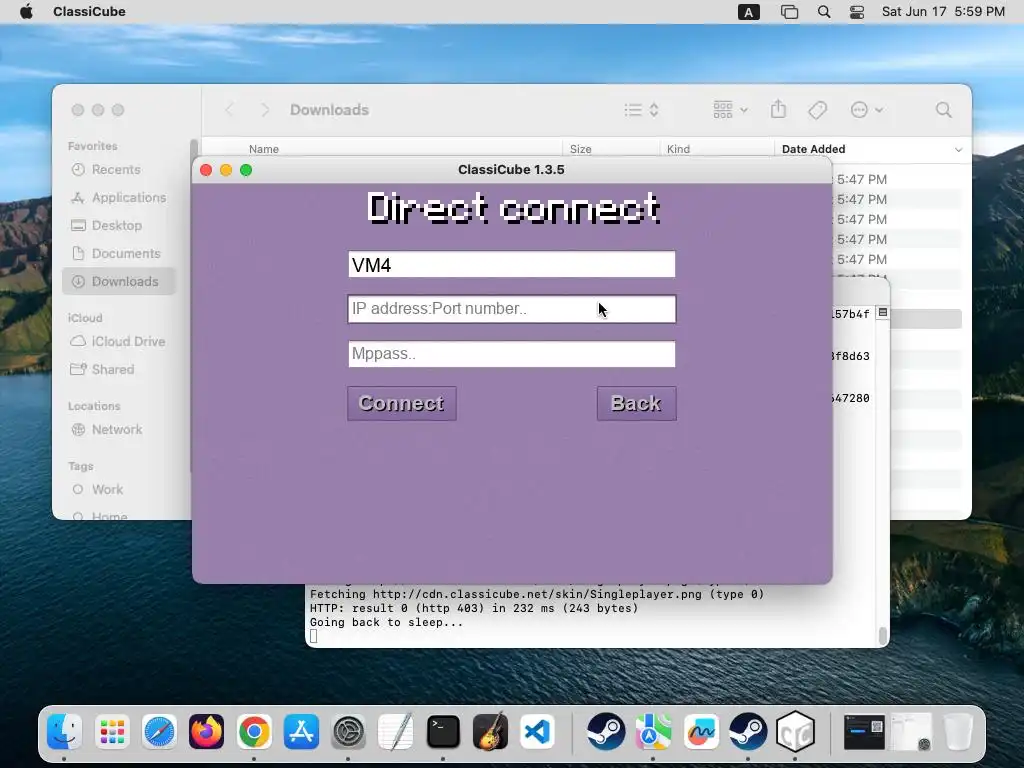Close the ClassiCube 1.3.5 window
The height and width of the screenshot is (768, 1024).
pos(206,170)
